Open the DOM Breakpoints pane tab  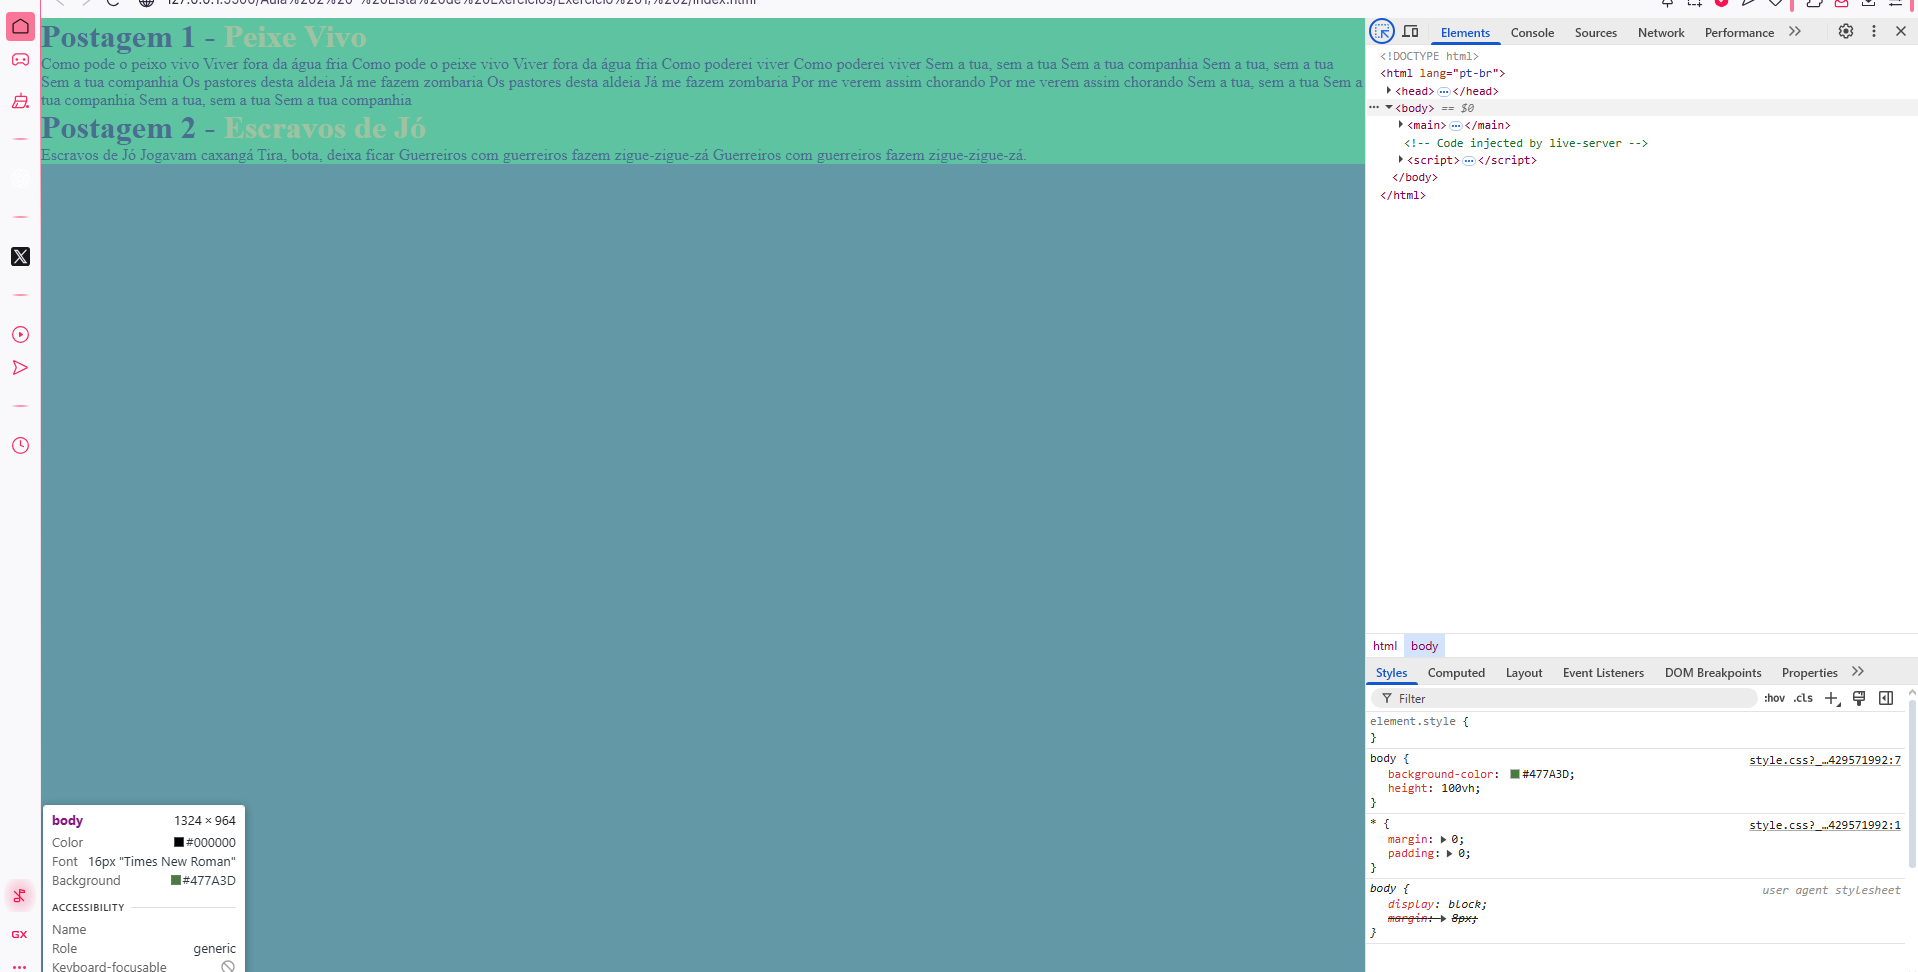[x=1713, y=673]
